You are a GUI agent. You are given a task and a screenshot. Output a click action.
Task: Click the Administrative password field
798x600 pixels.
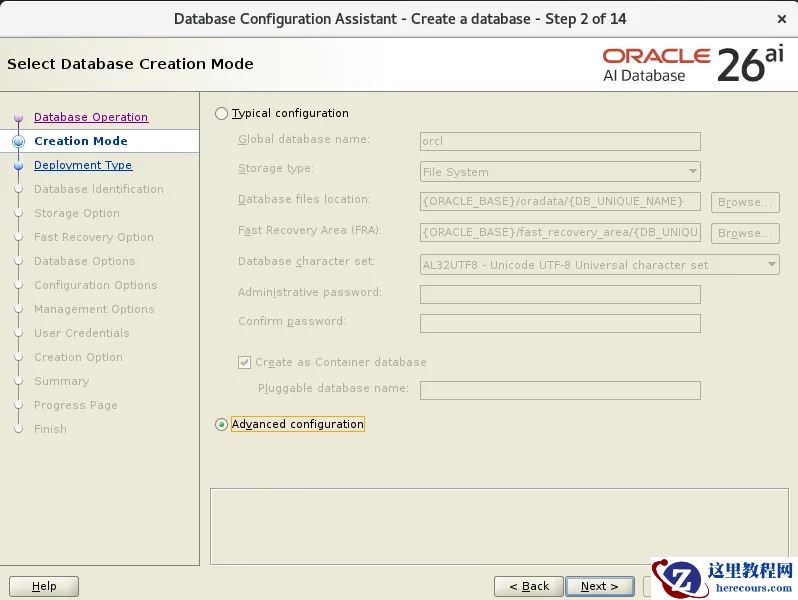tap(560, 295)
